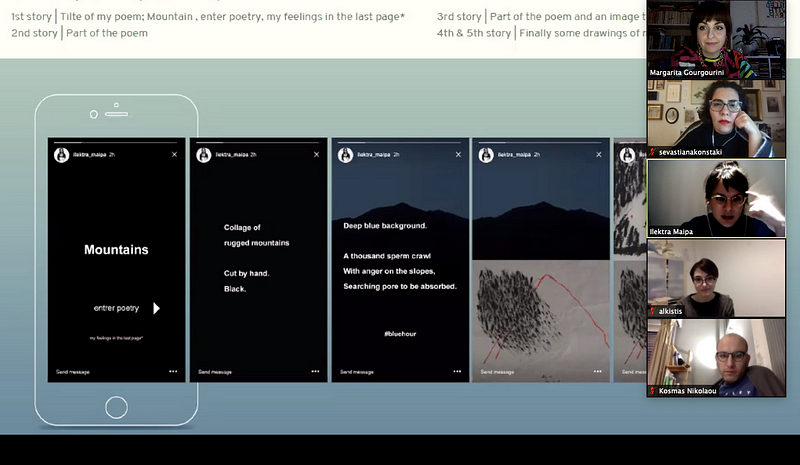
Task: Open the three-dot menu on the fourth story
Action: [598, 371]
